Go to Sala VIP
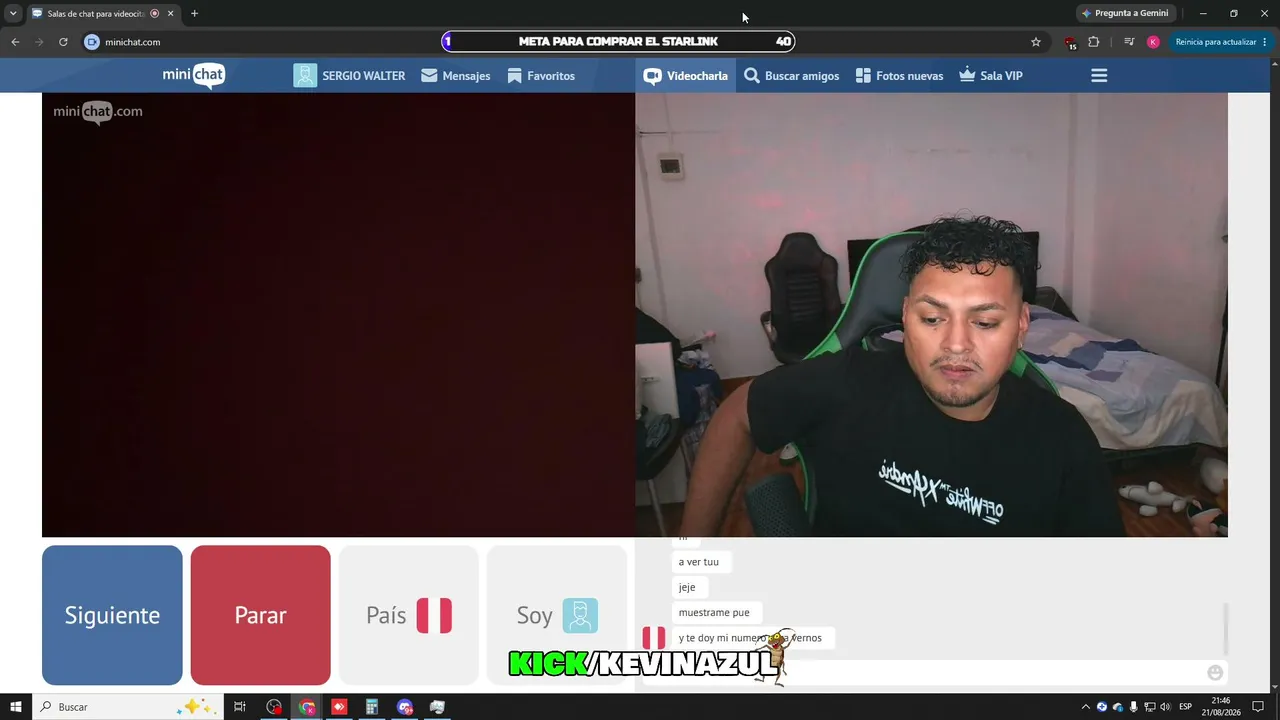The width and height of the screenshot is (1280, 720). tap(990, 76)
